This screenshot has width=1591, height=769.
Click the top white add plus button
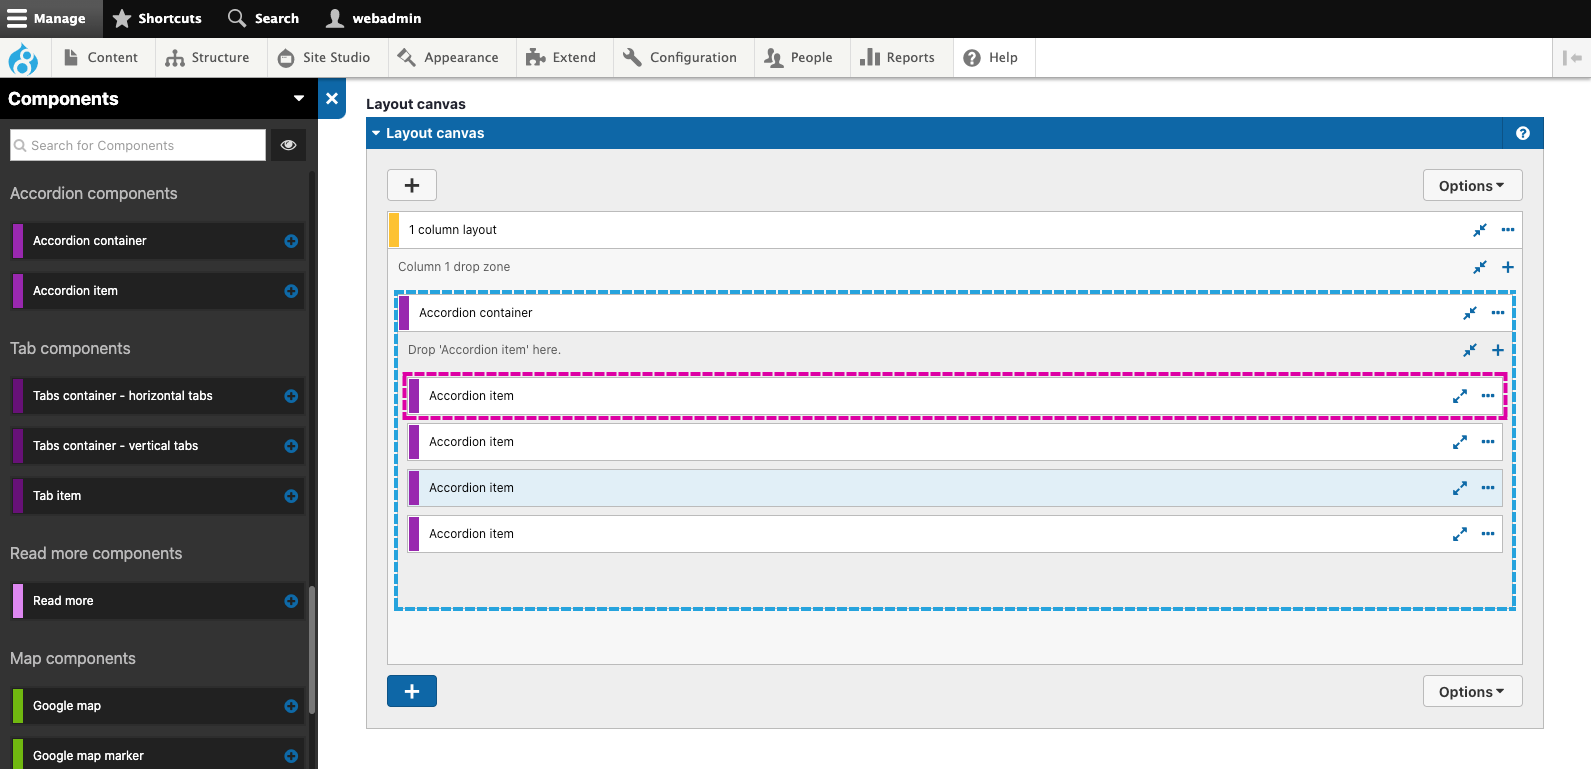[x=412, y=185]
